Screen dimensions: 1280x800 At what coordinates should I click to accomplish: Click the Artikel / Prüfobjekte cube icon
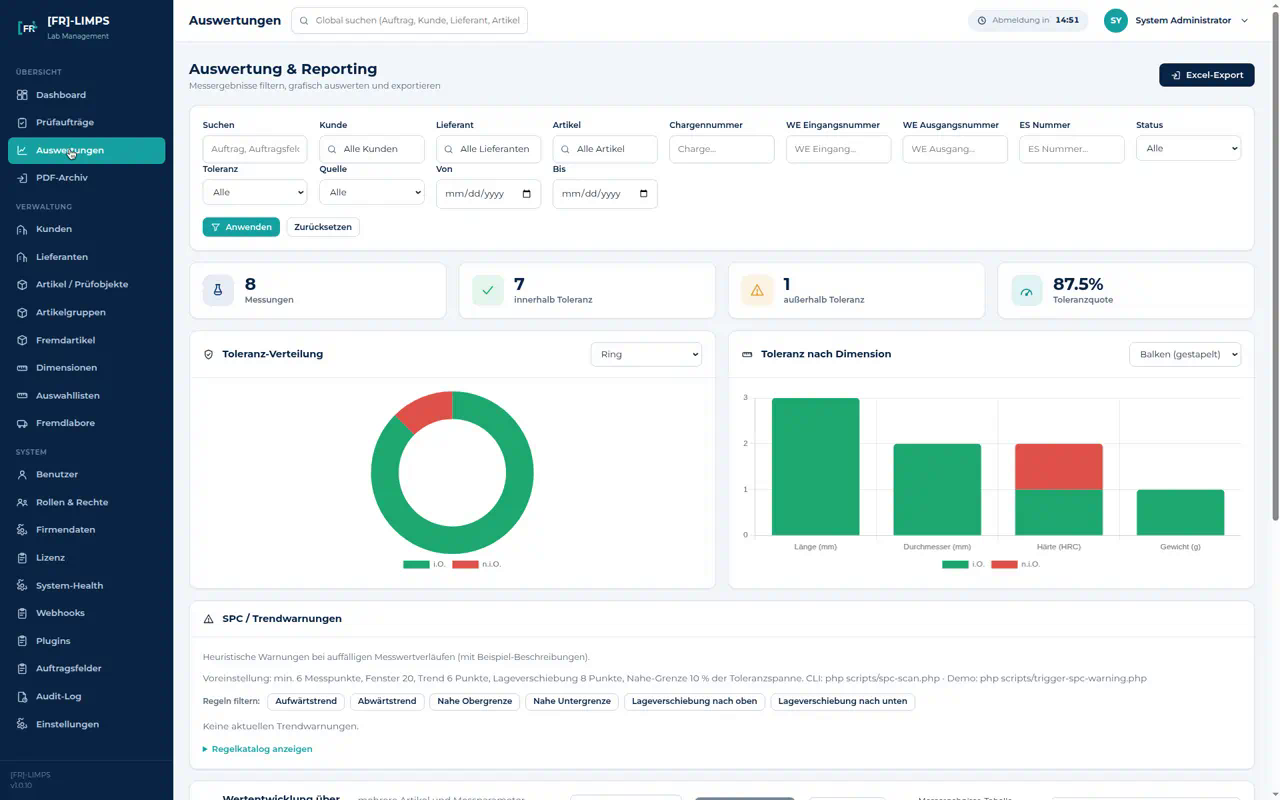coord(22,285)
